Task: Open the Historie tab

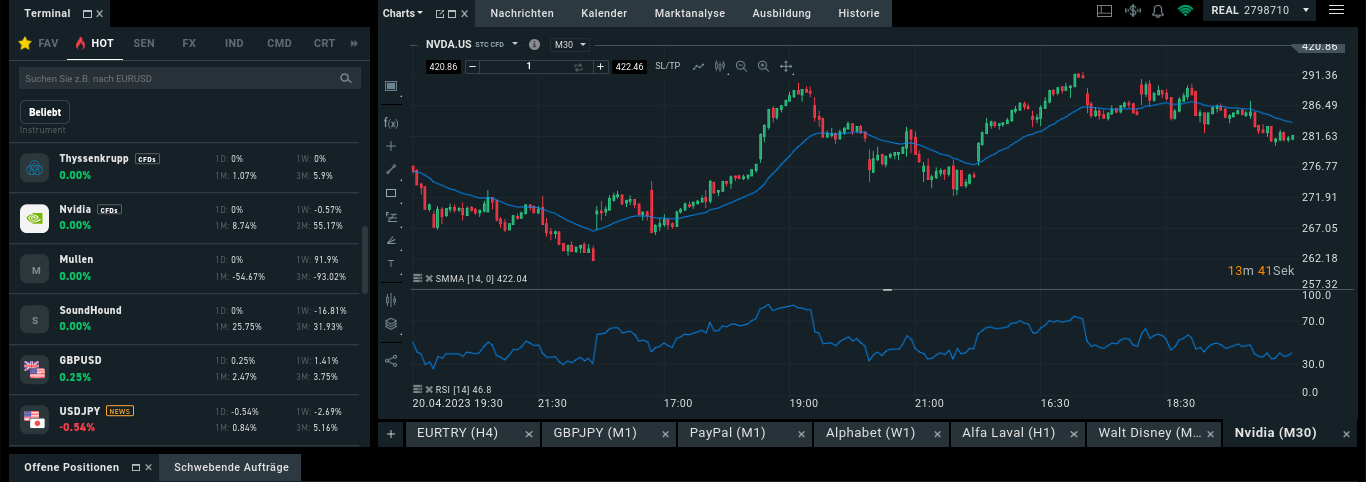Action: [859, 14]
